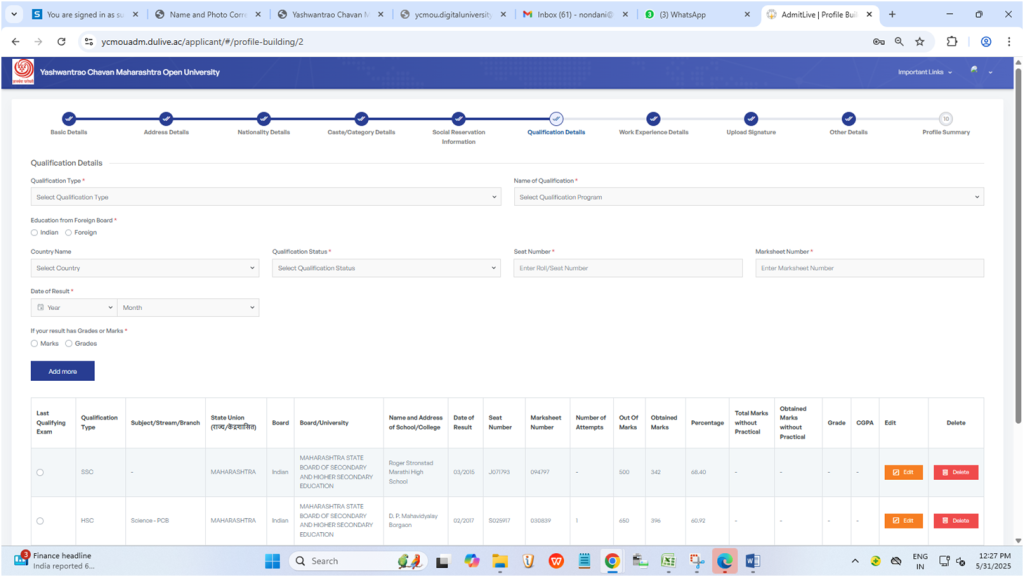The image size is (1024, 577).
Task: Select the Indian board radio button
Action: point(34,232)
